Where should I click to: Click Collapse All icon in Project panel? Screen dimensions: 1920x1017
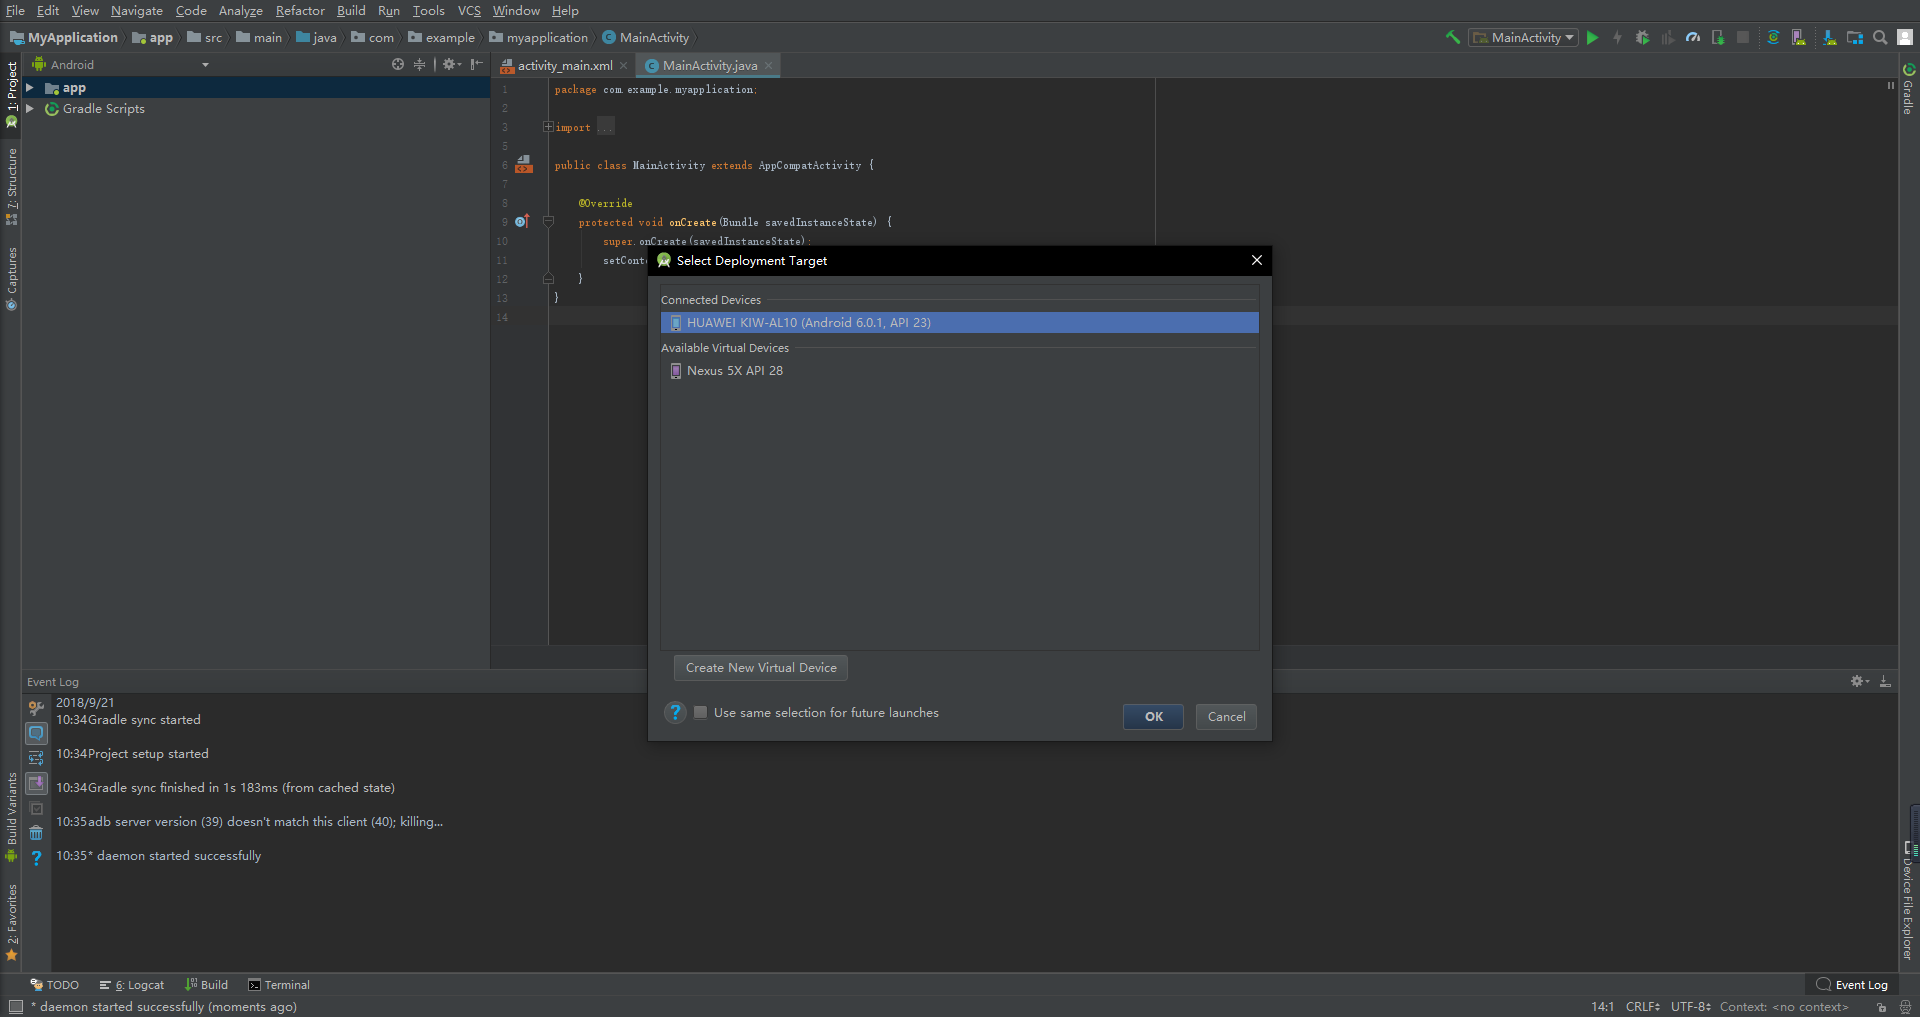click(x=419, y=64)
